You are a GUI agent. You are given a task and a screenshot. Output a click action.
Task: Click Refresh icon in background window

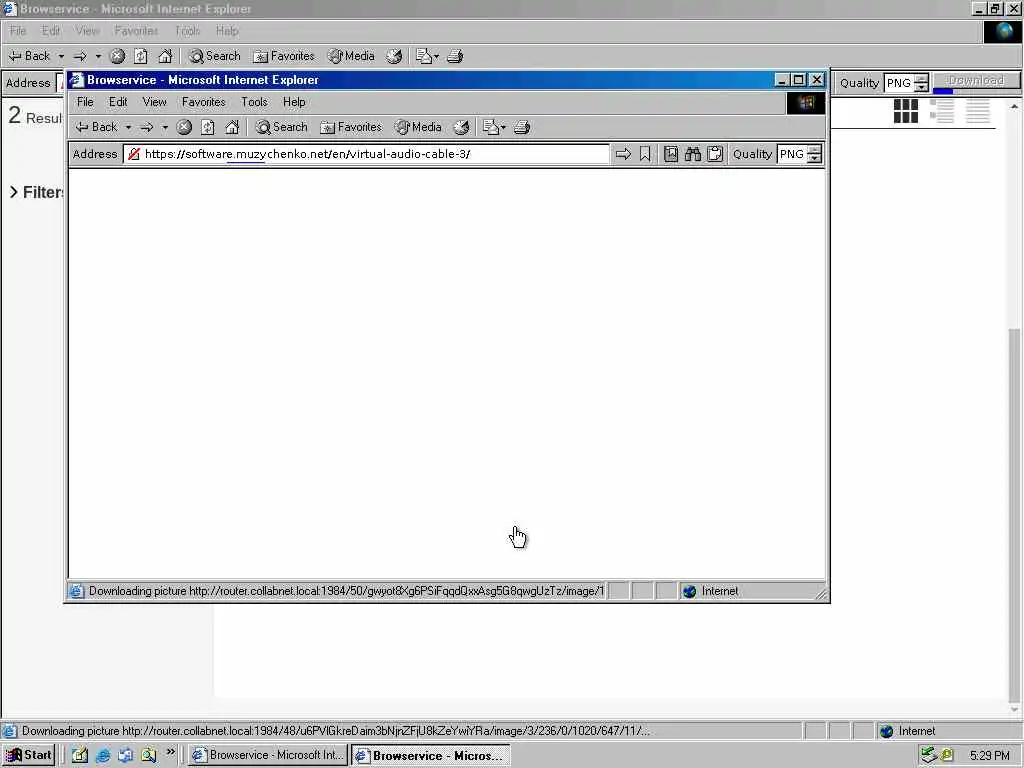[x=141, y=56]
